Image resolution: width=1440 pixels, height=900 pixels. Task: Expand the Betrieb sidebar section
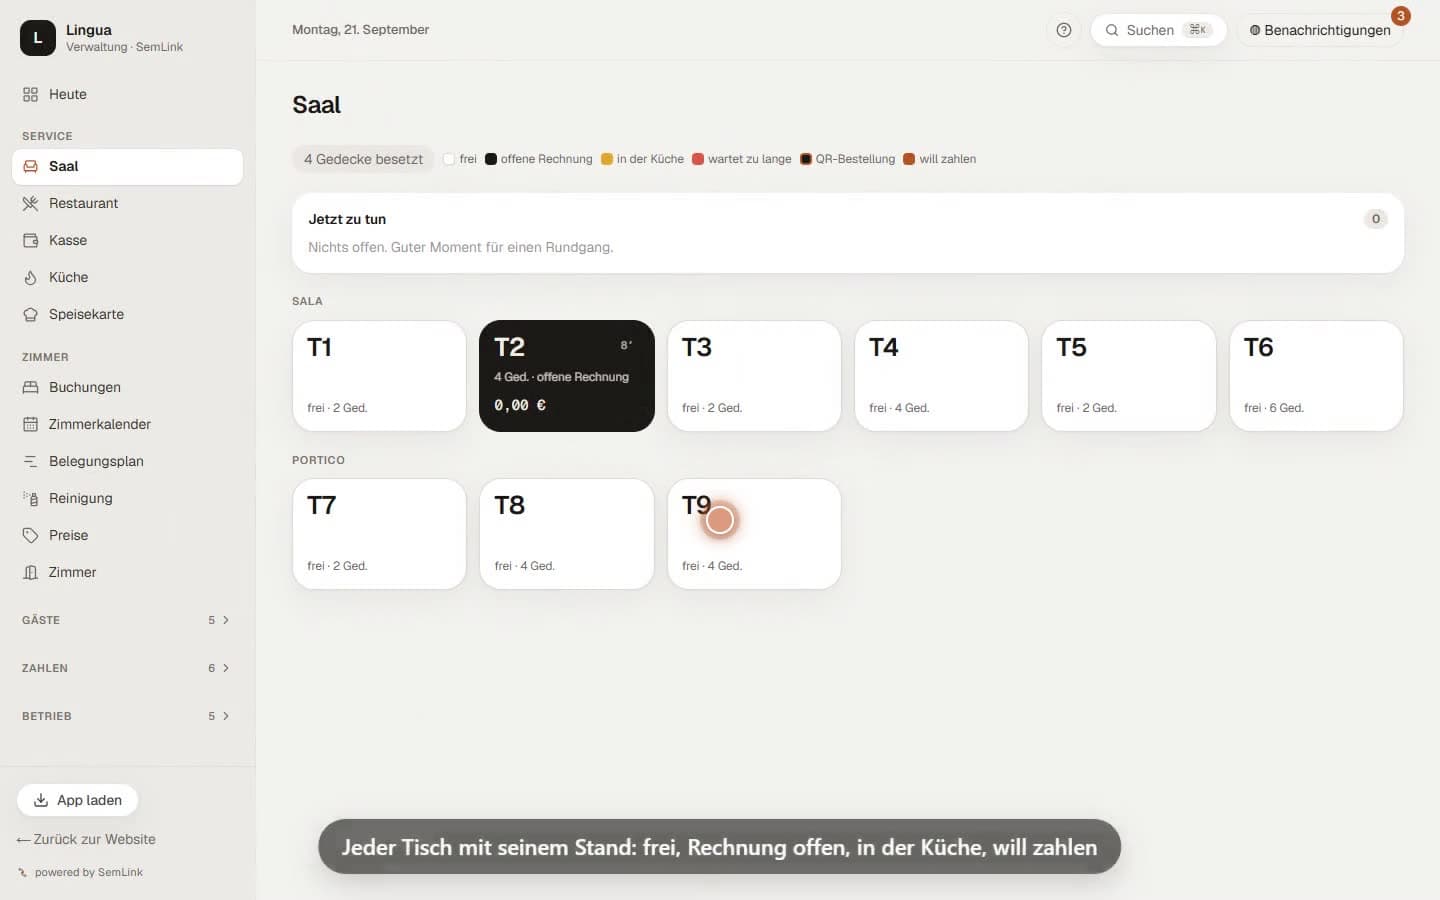click(x=127, y=716)
